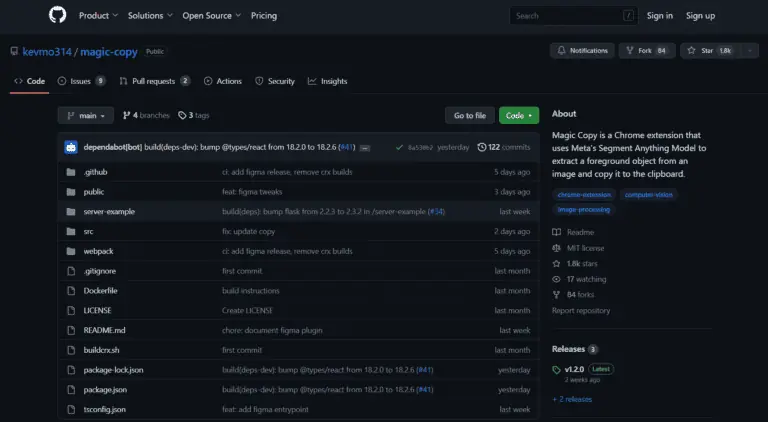Select the Code tab

pyautogui.click(x=30, y=81)
